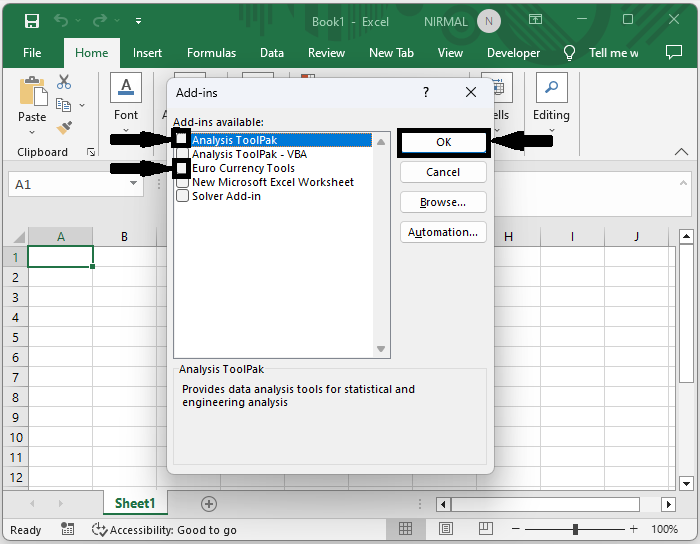Screen dimensions: 700x546
Task: Click the Add-ins dialog help question mark
Action: click(x=426, y=92)
